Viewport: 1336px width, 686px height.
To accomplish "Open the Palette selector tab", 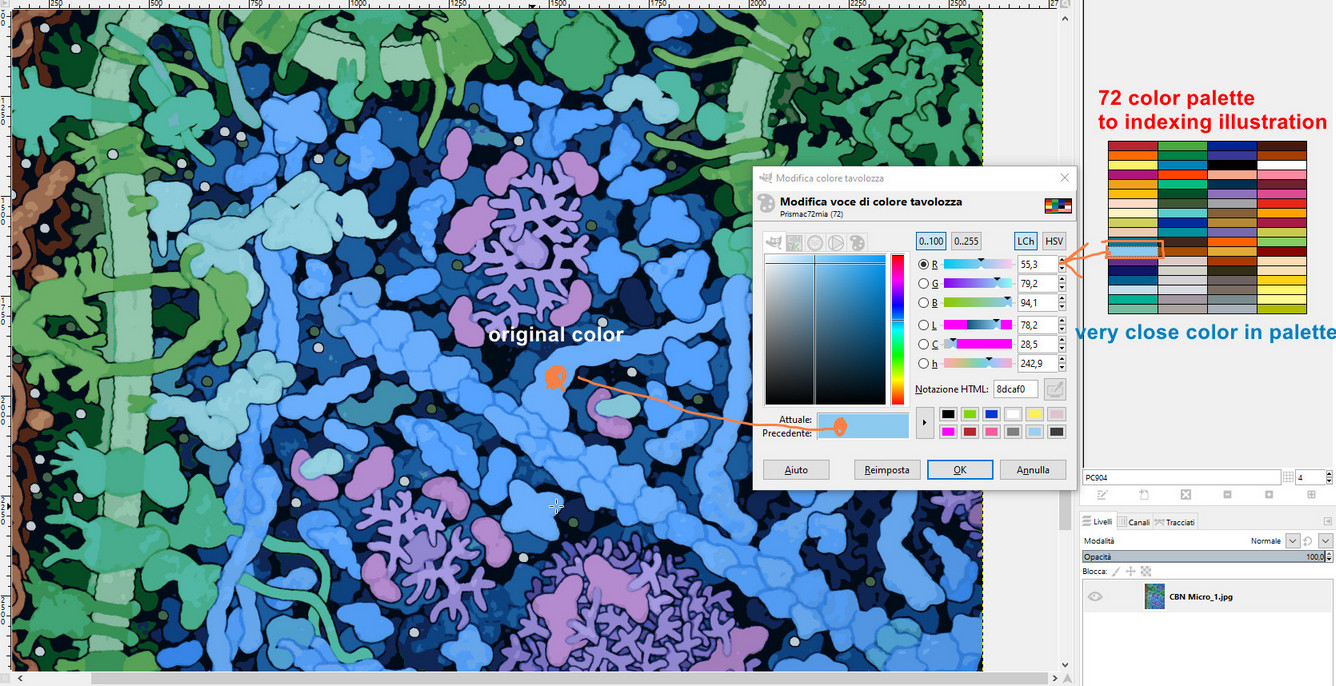I will coord(857,242).
